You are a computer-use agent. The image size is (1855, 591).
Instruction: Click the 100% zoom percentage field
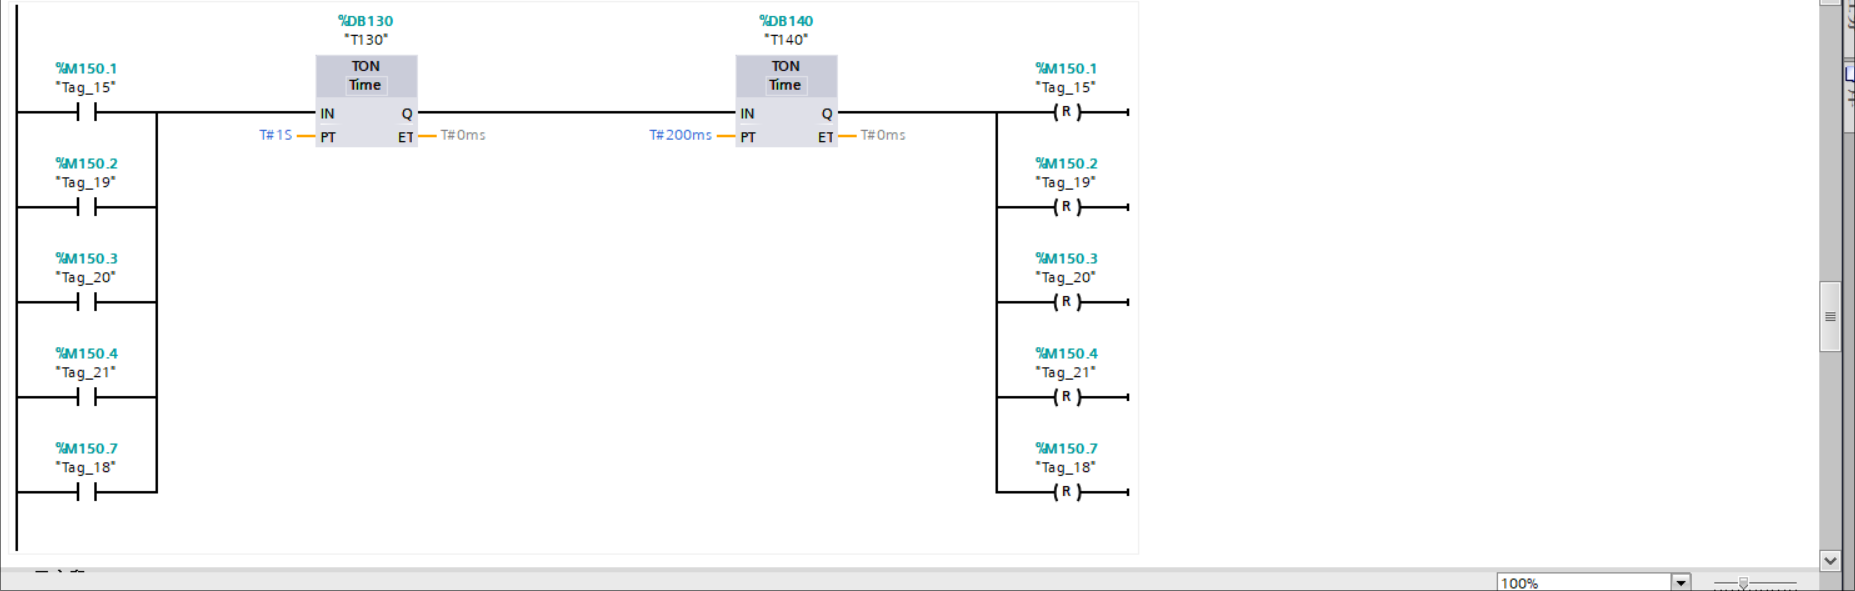click(x=1582, y=582)
